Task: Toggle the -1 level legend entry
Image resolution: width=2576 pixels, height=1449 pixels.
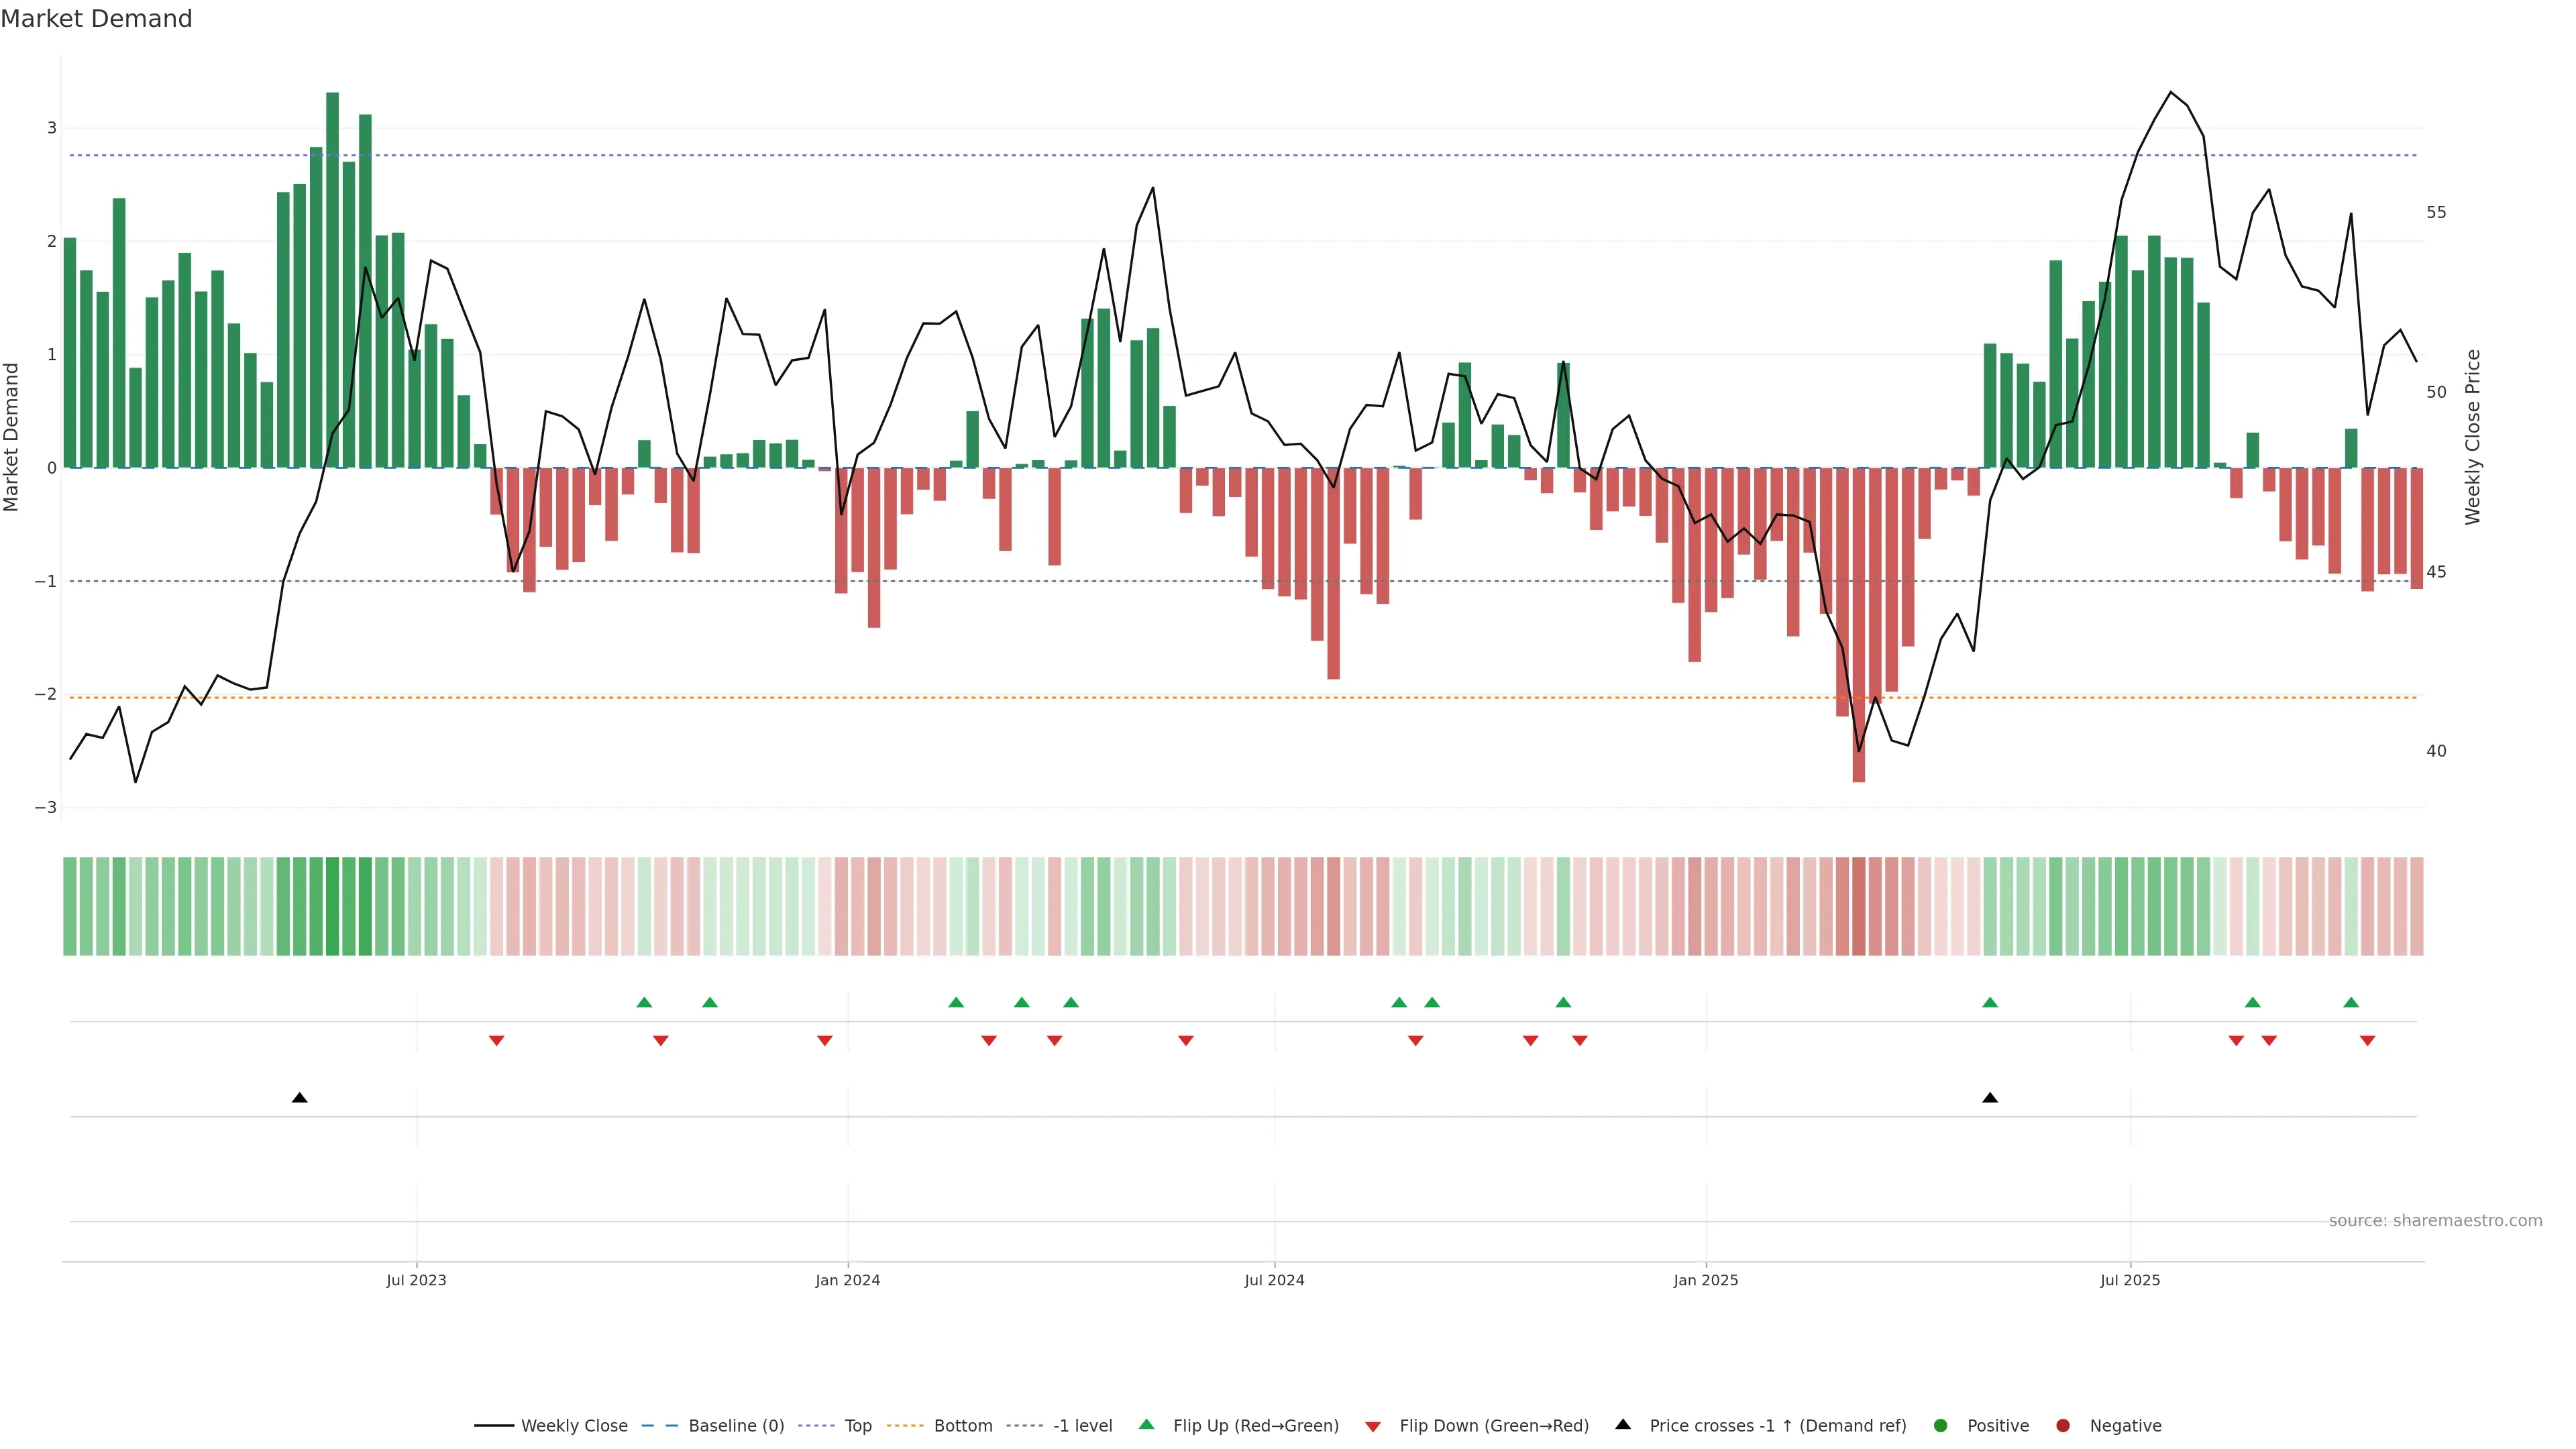Action: [1082, 1425]
